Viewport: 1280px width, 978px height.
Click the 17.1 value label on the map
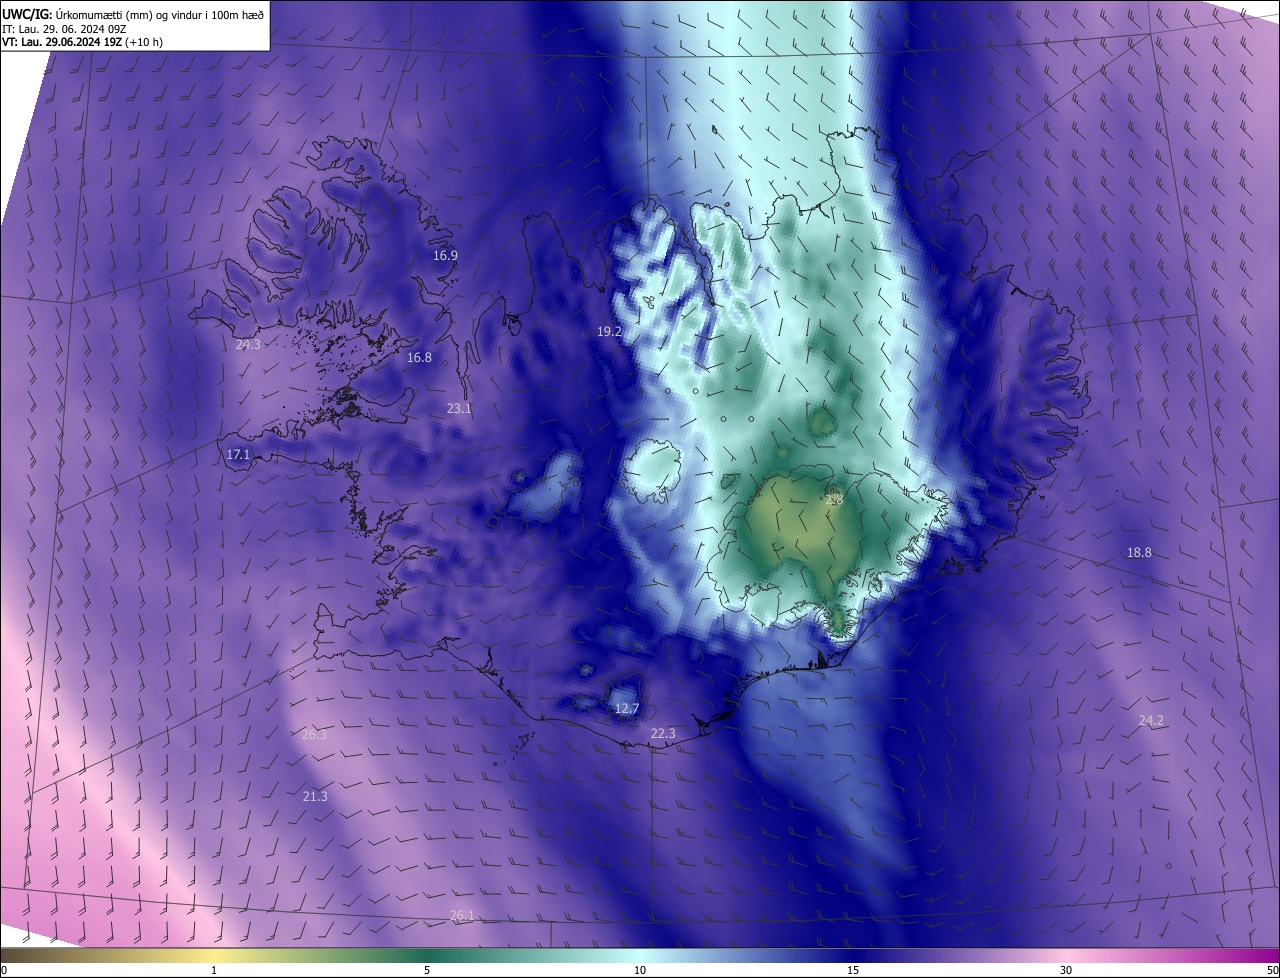(238, 455)
